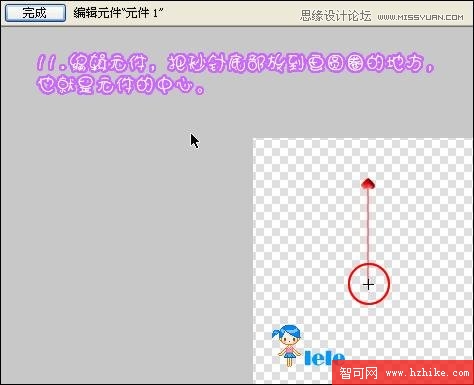Click the blue 'lele' text on canvas
Viewport: 474px width, 385px height.
click(x=324, y=358)
